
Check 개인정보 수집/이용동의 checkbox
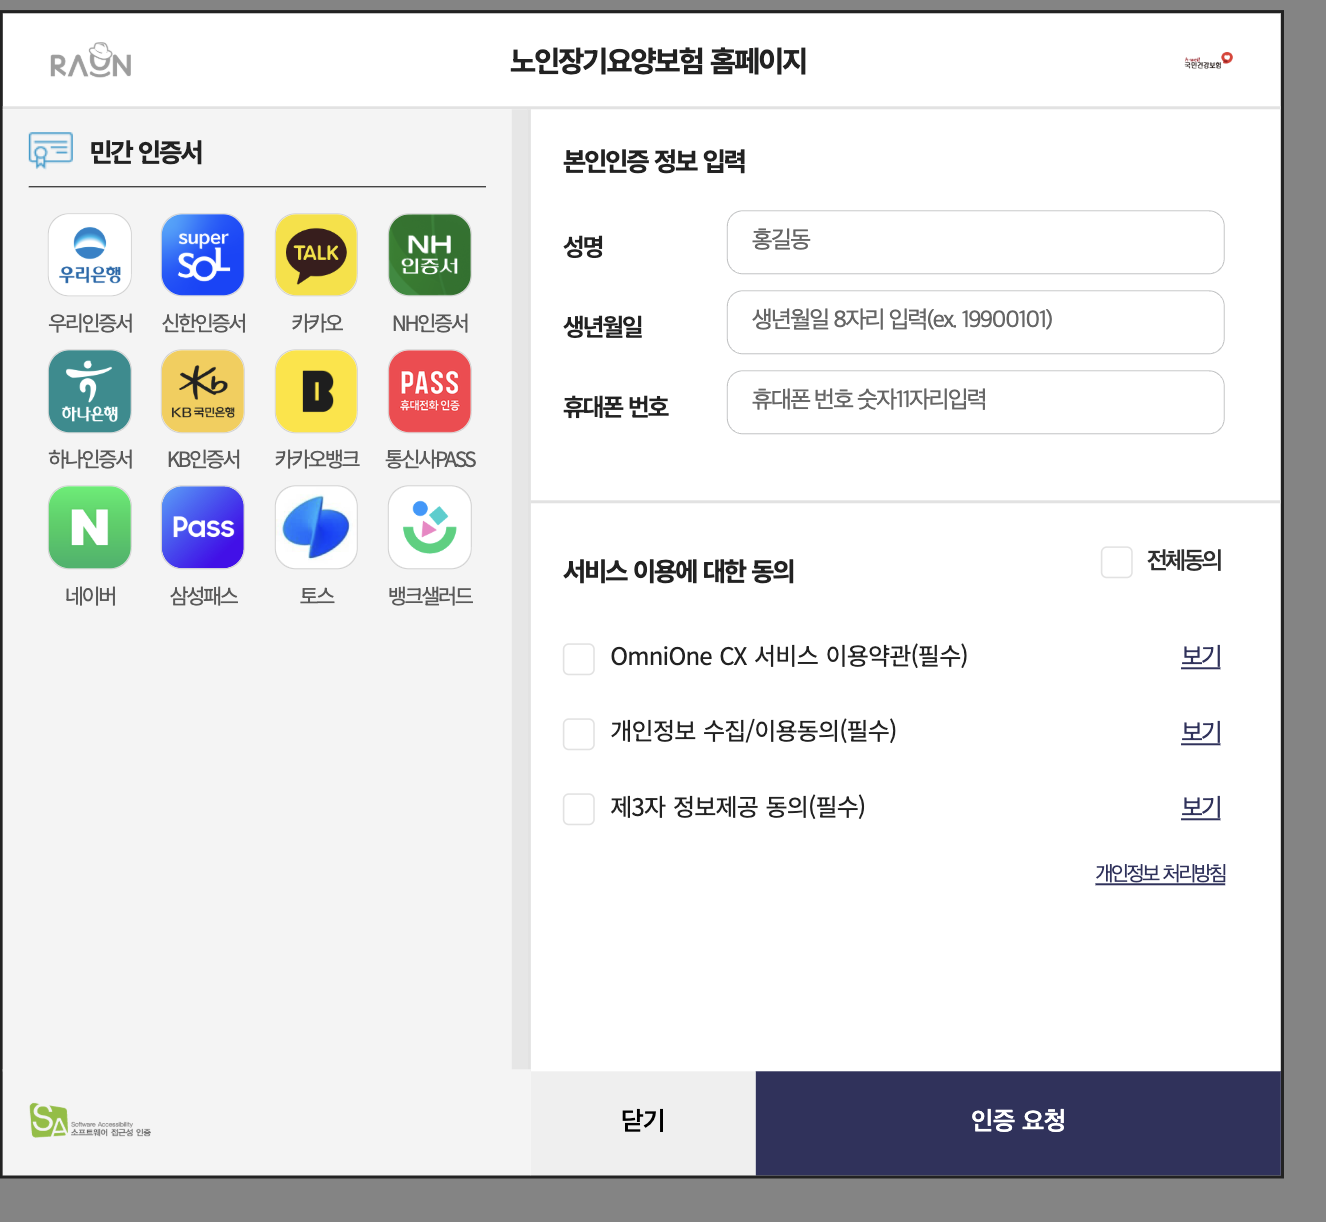click(579, 734)
